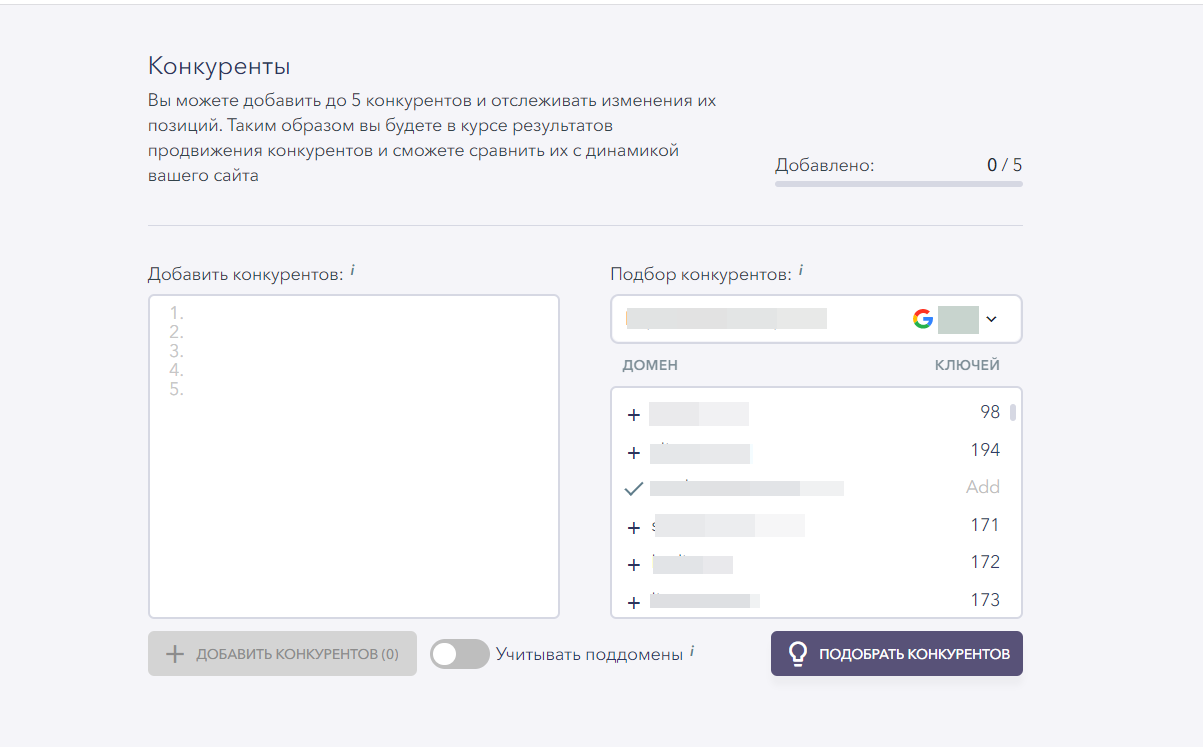Click the "Добавлено" 0/5 progress bar
Viewport: 1203px width, 747px height.
pos(898,184)
